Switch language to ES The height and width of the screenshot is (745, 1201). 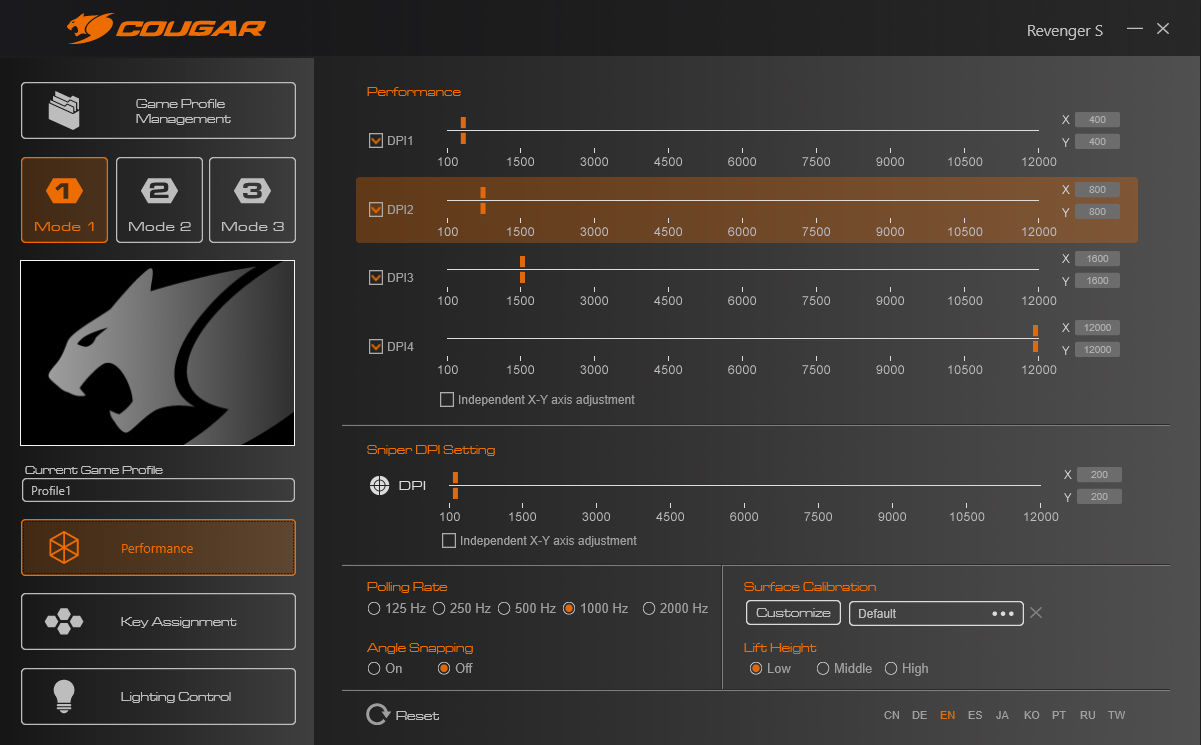pyautogui.click(x=975, y=716)
